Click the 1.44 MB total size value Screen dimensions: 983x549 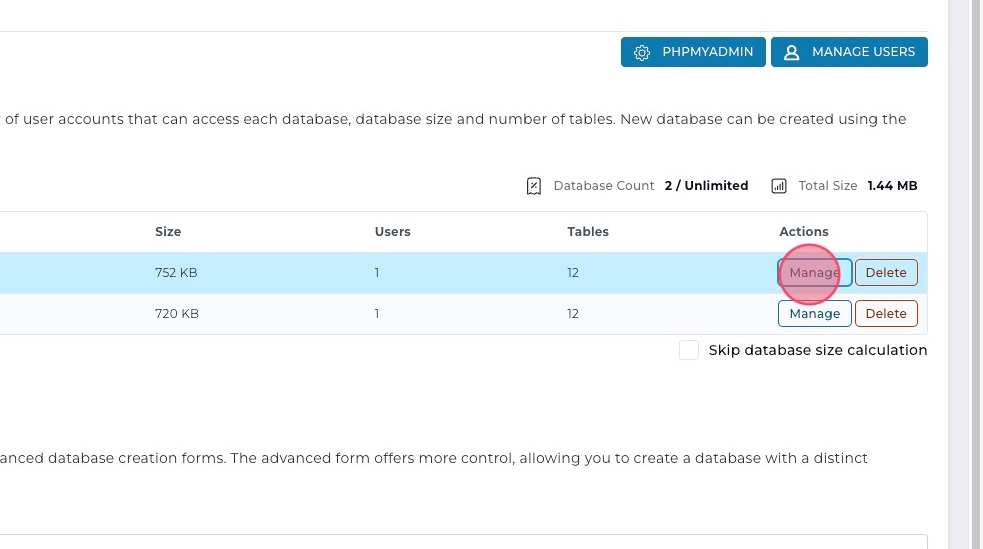(892, 186)
